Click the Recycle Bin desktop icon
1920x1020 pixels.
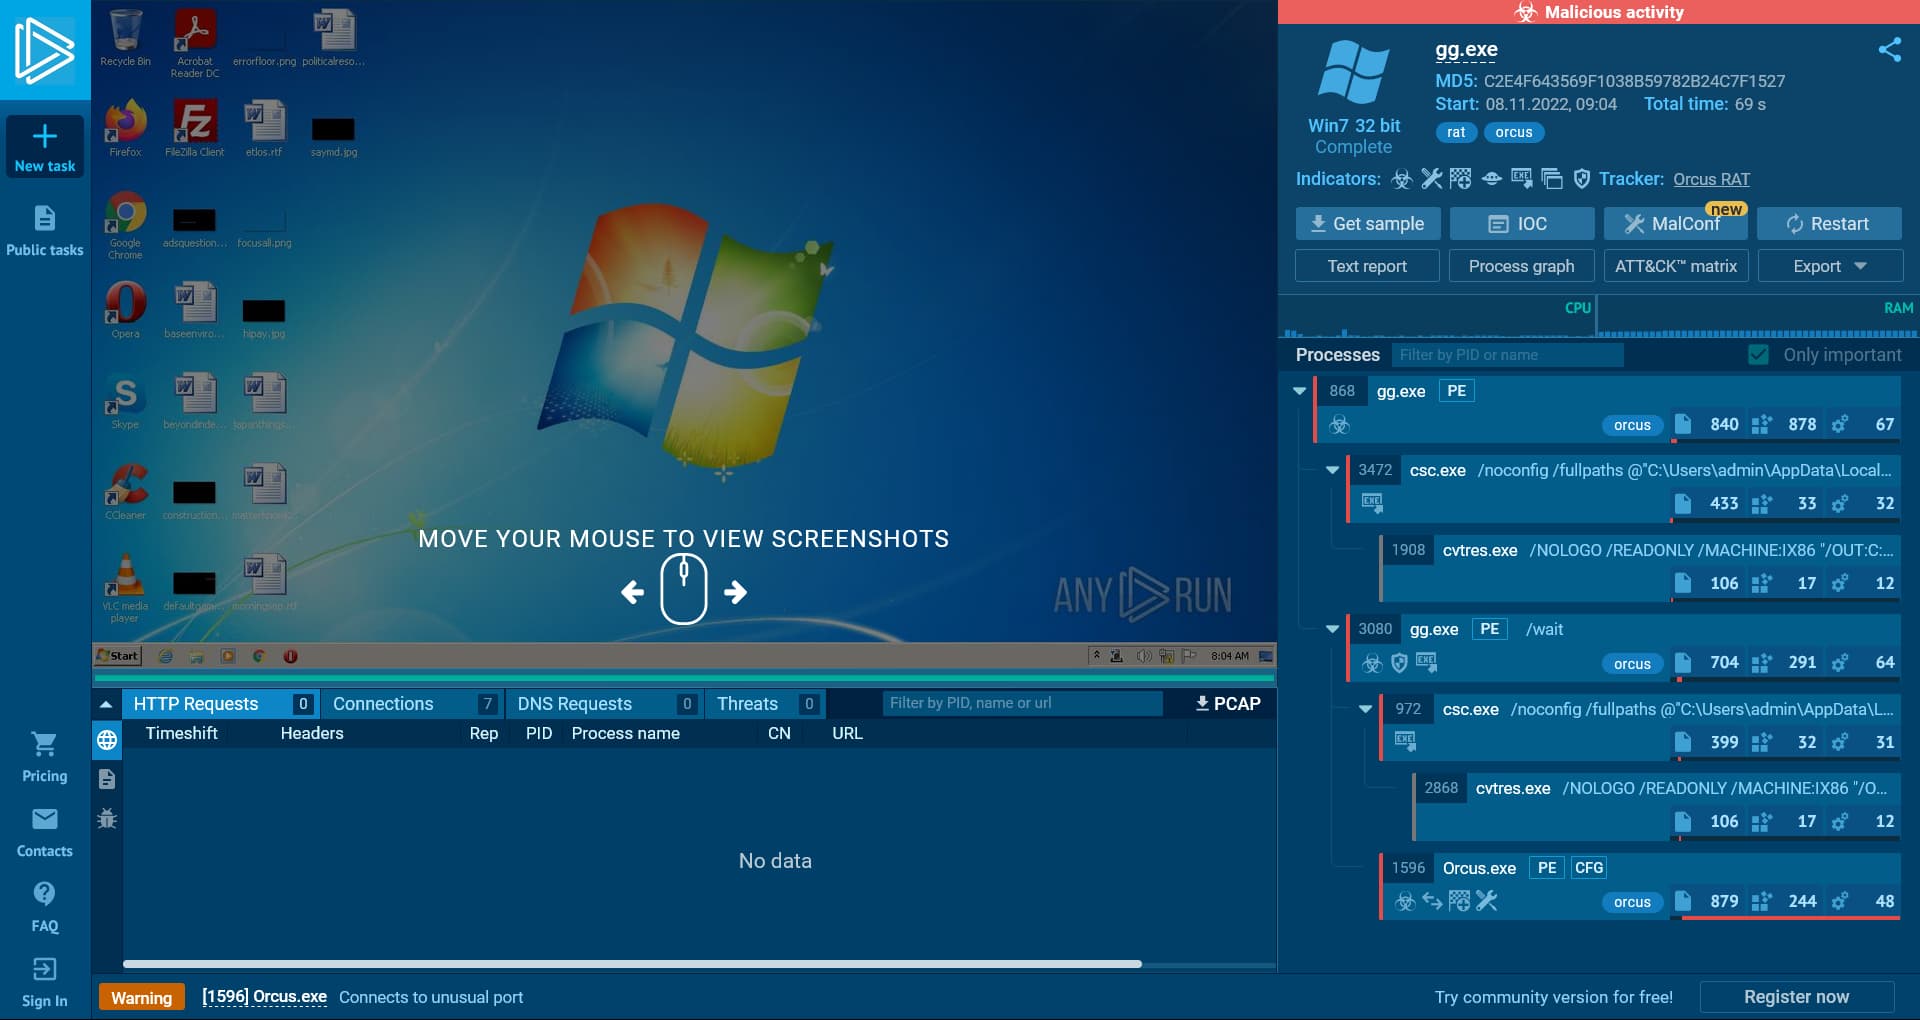point(126,38)
